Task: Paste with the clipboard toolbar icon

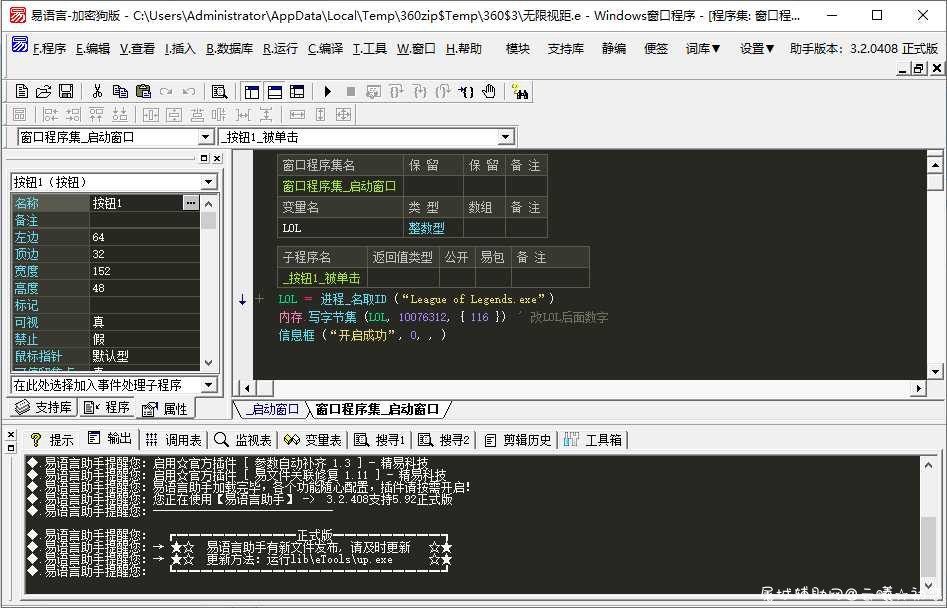Action: 143,92
